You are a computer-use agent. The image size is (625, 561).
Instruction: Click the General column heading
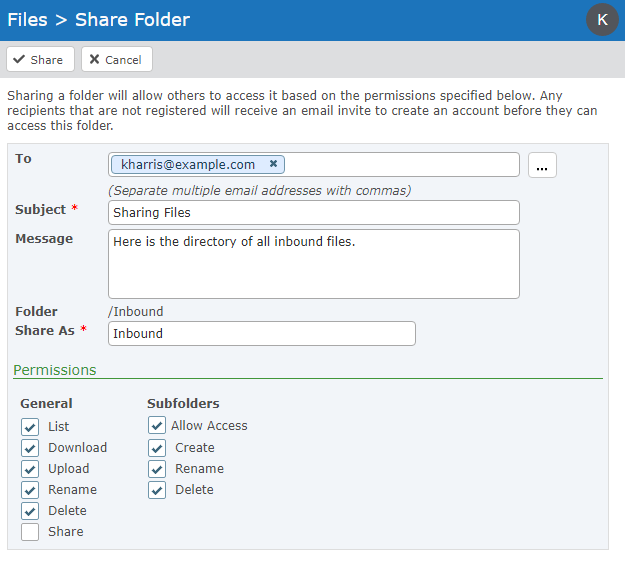(46, 404)
